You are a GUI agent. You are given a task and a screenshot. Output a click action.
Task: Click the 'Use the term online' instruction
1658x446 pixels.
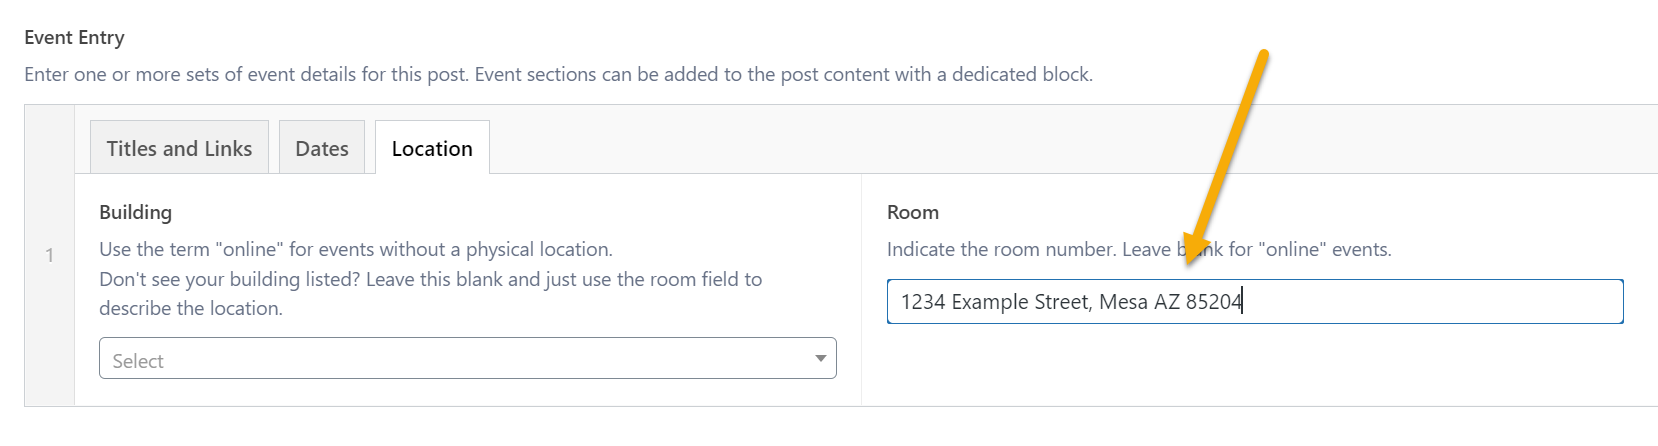coord(355,250)
